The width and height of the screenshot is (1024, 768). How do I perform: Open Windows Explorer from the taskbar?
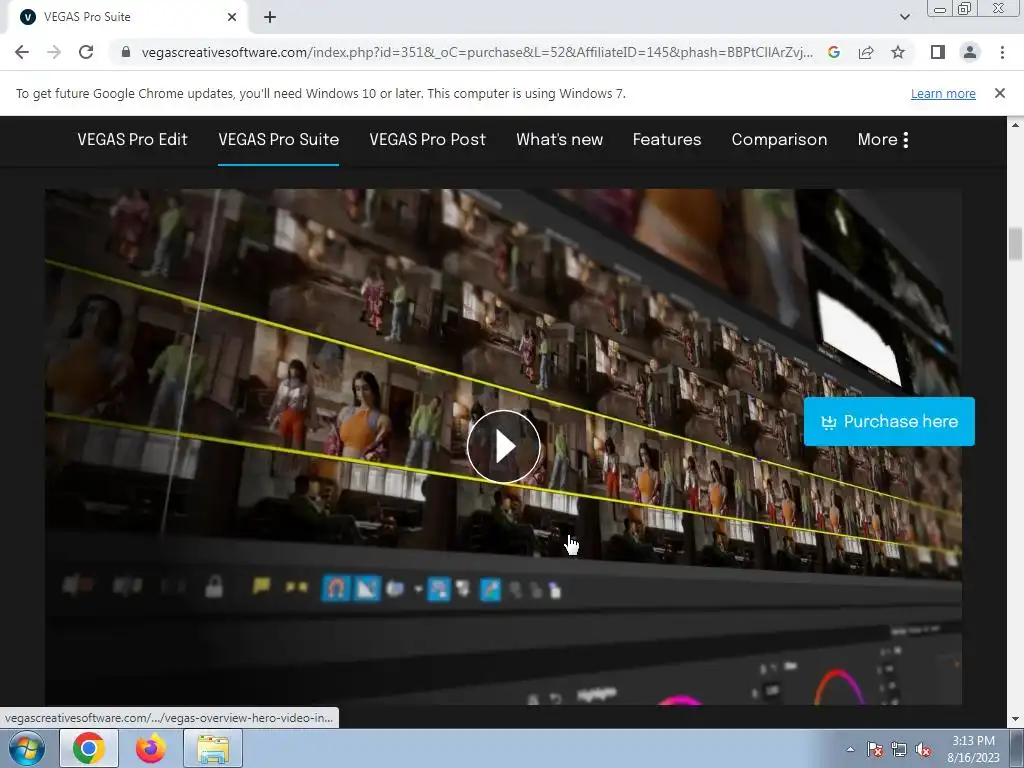[x=213, y=748]
